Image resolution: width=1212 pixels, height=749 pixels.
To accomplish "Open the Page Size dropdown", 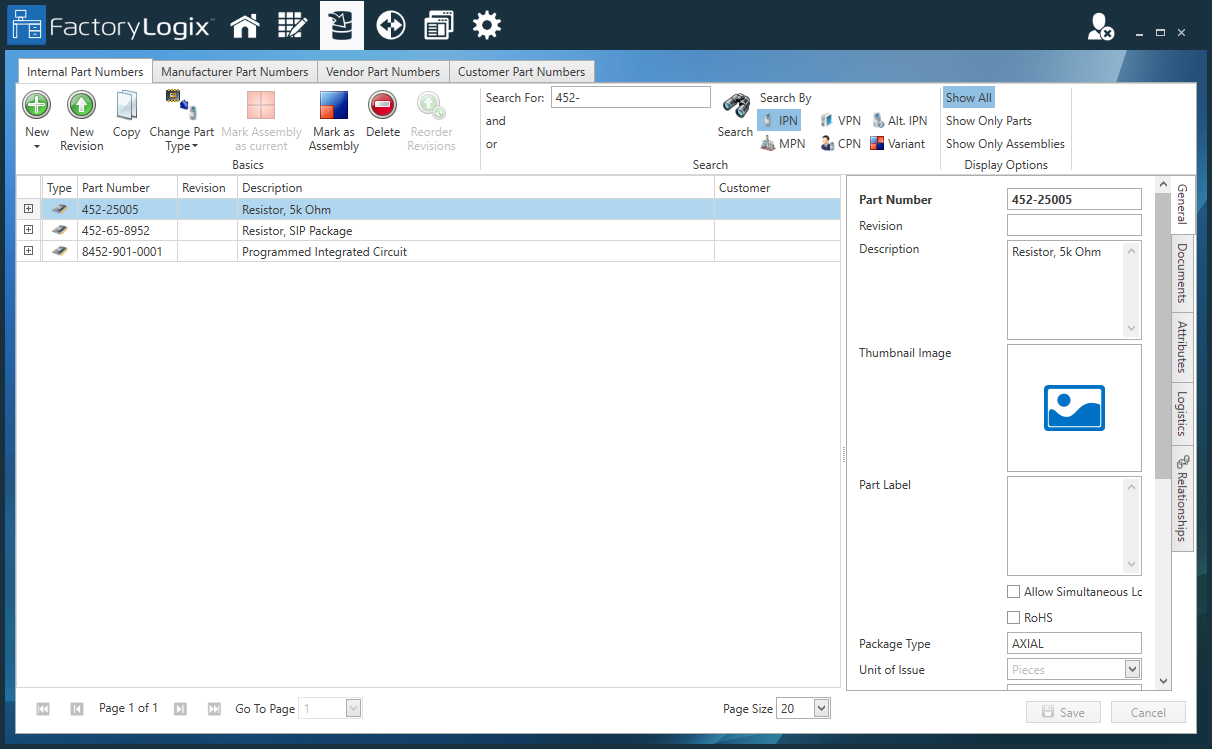I will coord(821,709).
